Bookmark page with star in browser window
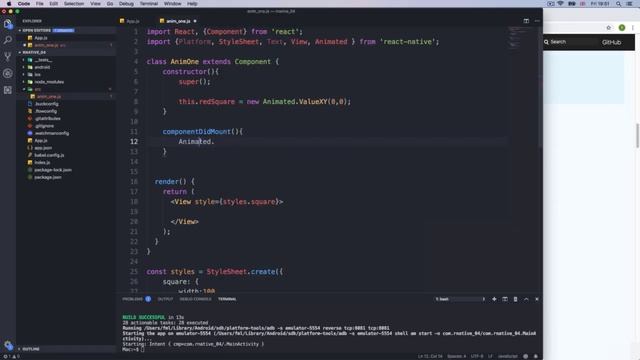640x360 pixels. pos(609,28)
